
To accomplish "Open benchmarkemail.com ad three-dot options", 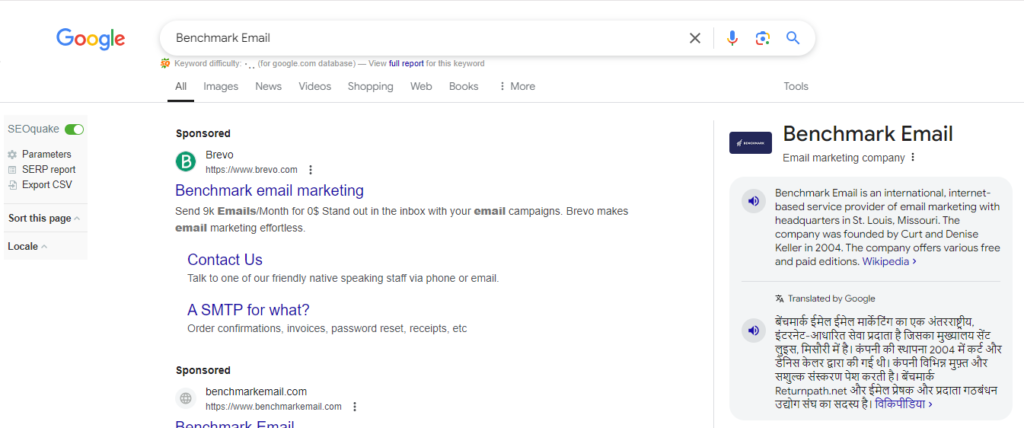I will coord(355,406).
